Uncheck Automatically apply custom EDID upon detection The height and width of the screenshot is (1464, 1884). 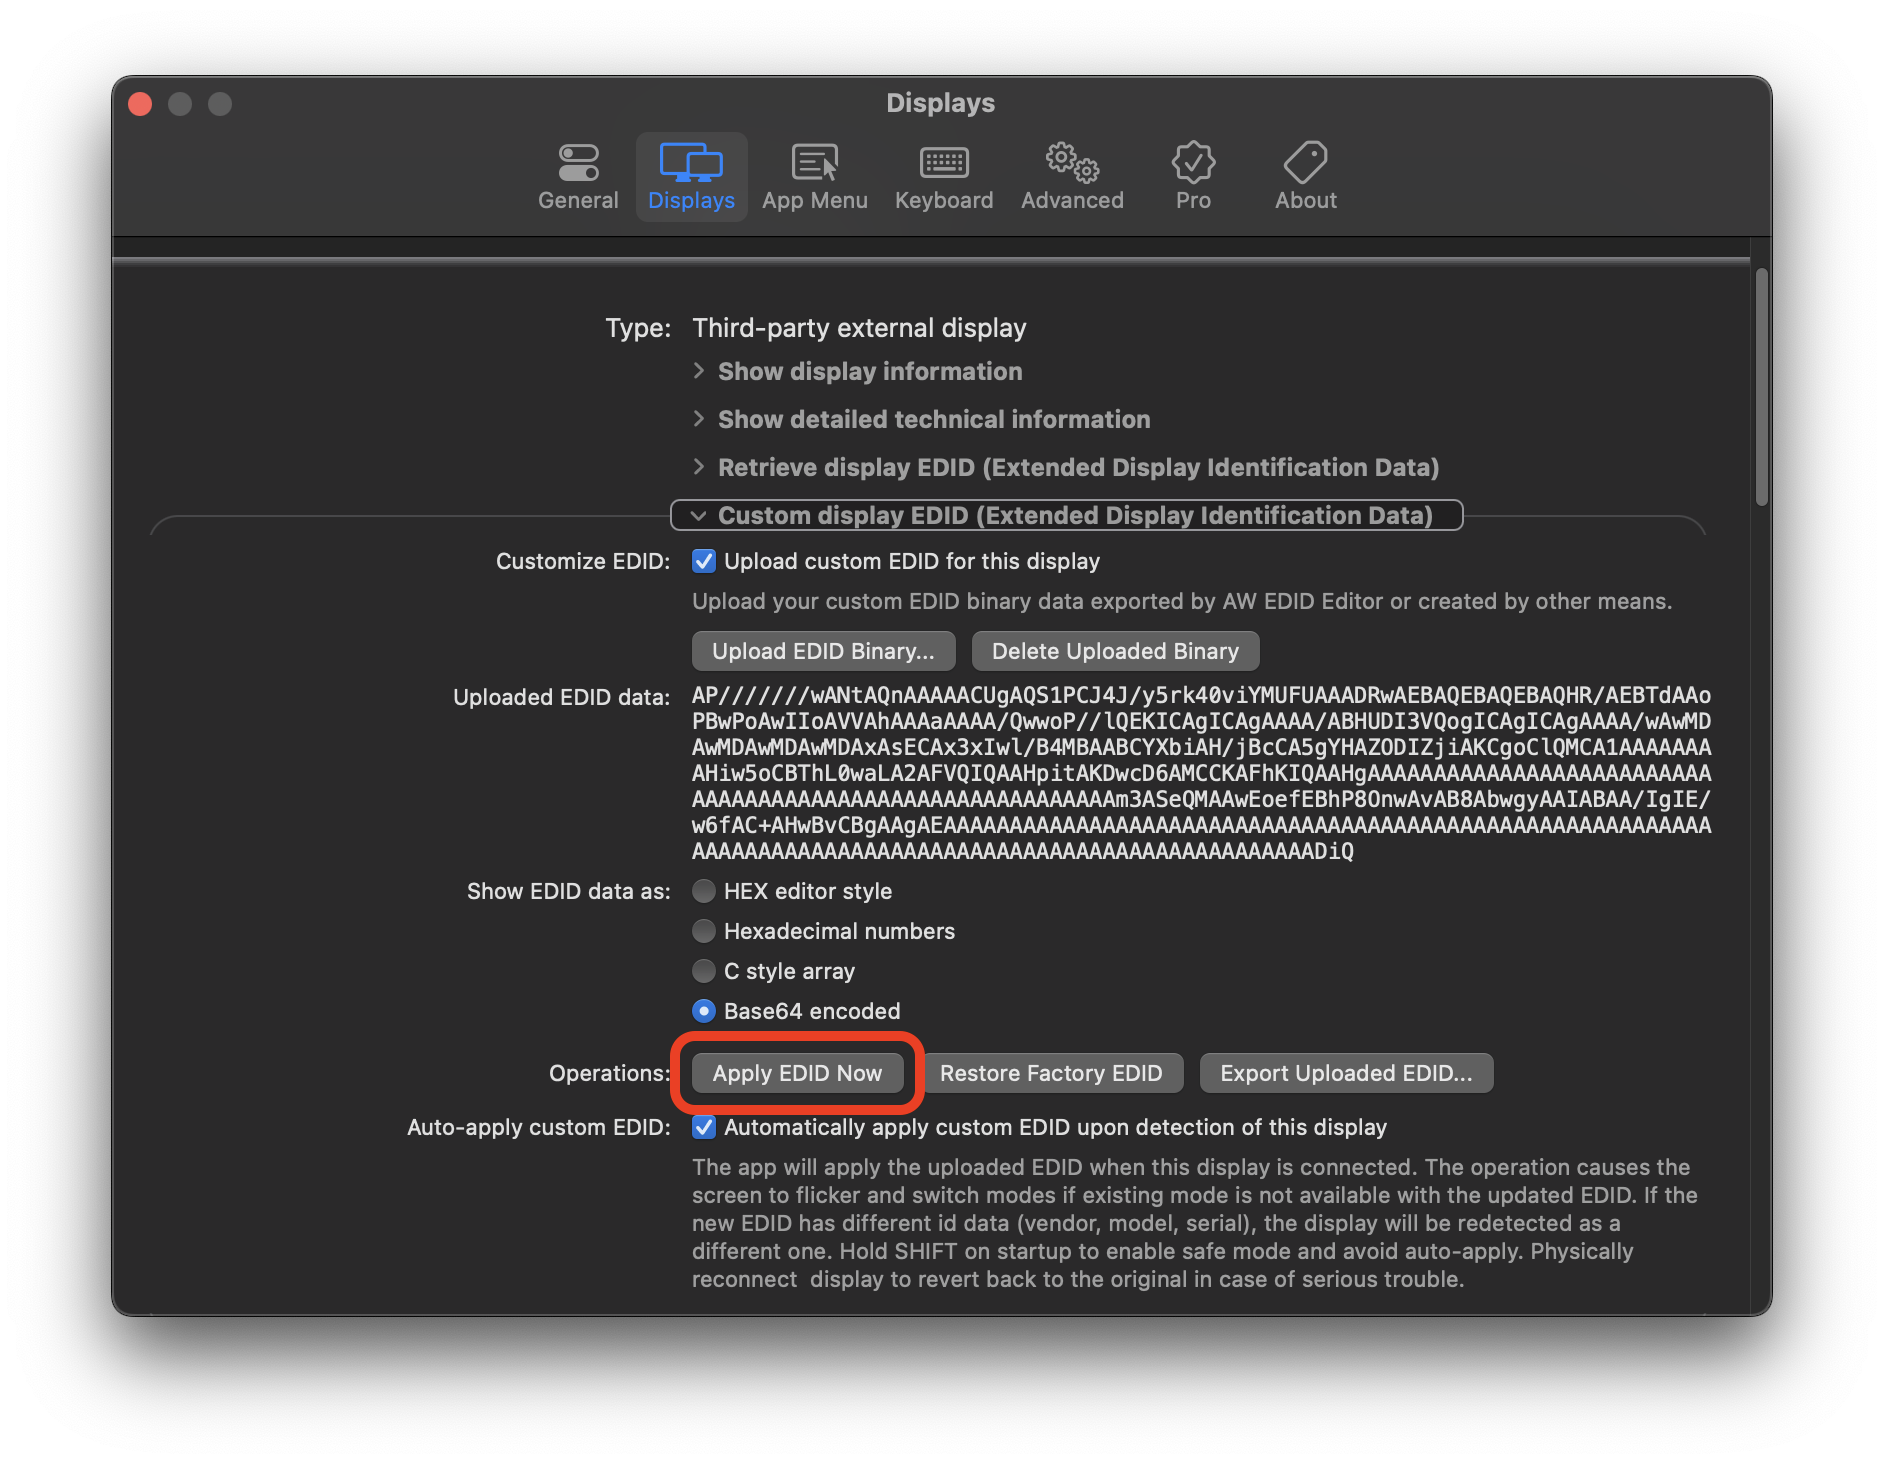[704, 1127]
